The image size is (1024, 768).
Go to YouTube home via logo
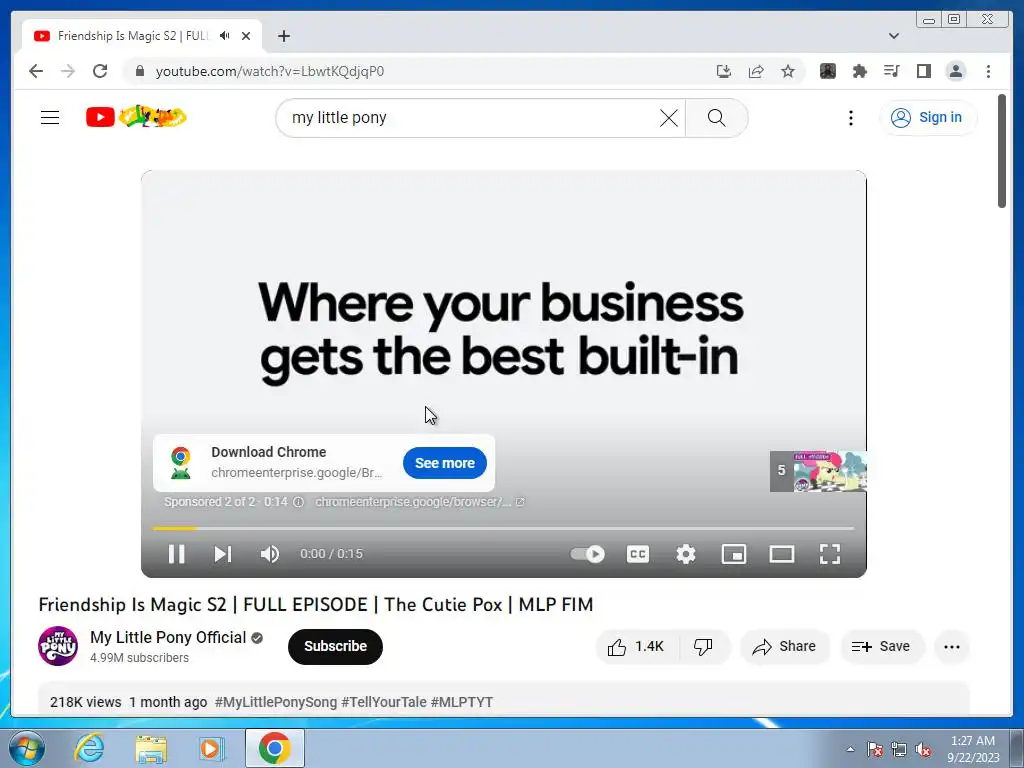point(136,117)
